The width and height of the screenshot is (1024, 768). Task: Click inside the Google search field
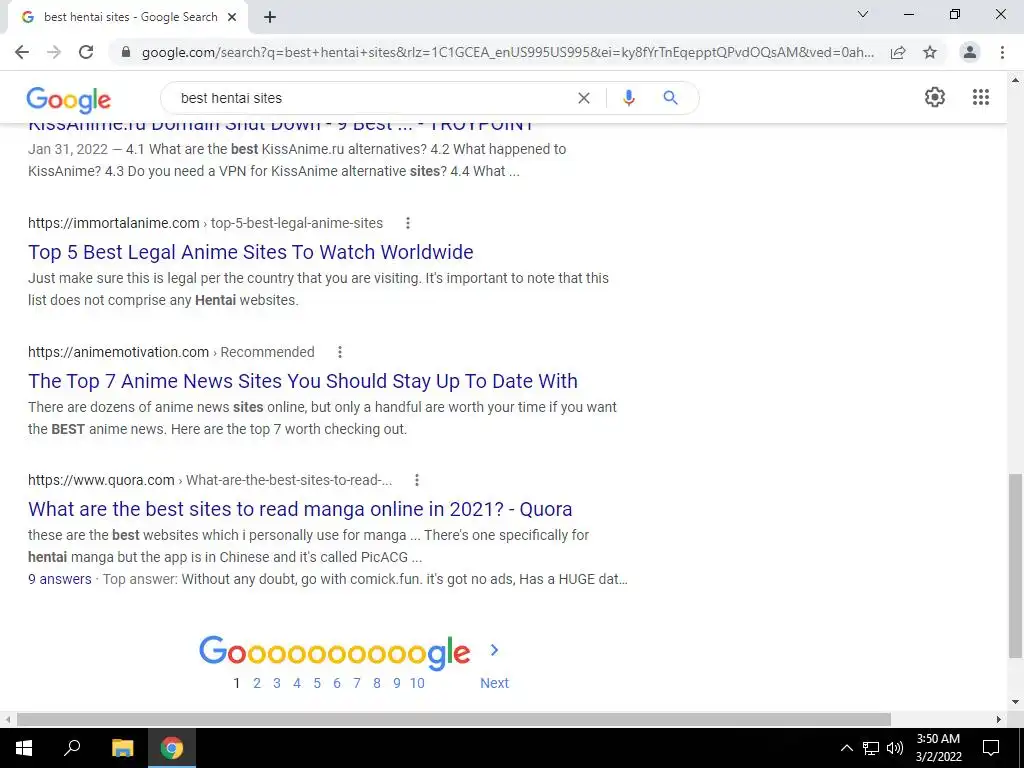372,98
